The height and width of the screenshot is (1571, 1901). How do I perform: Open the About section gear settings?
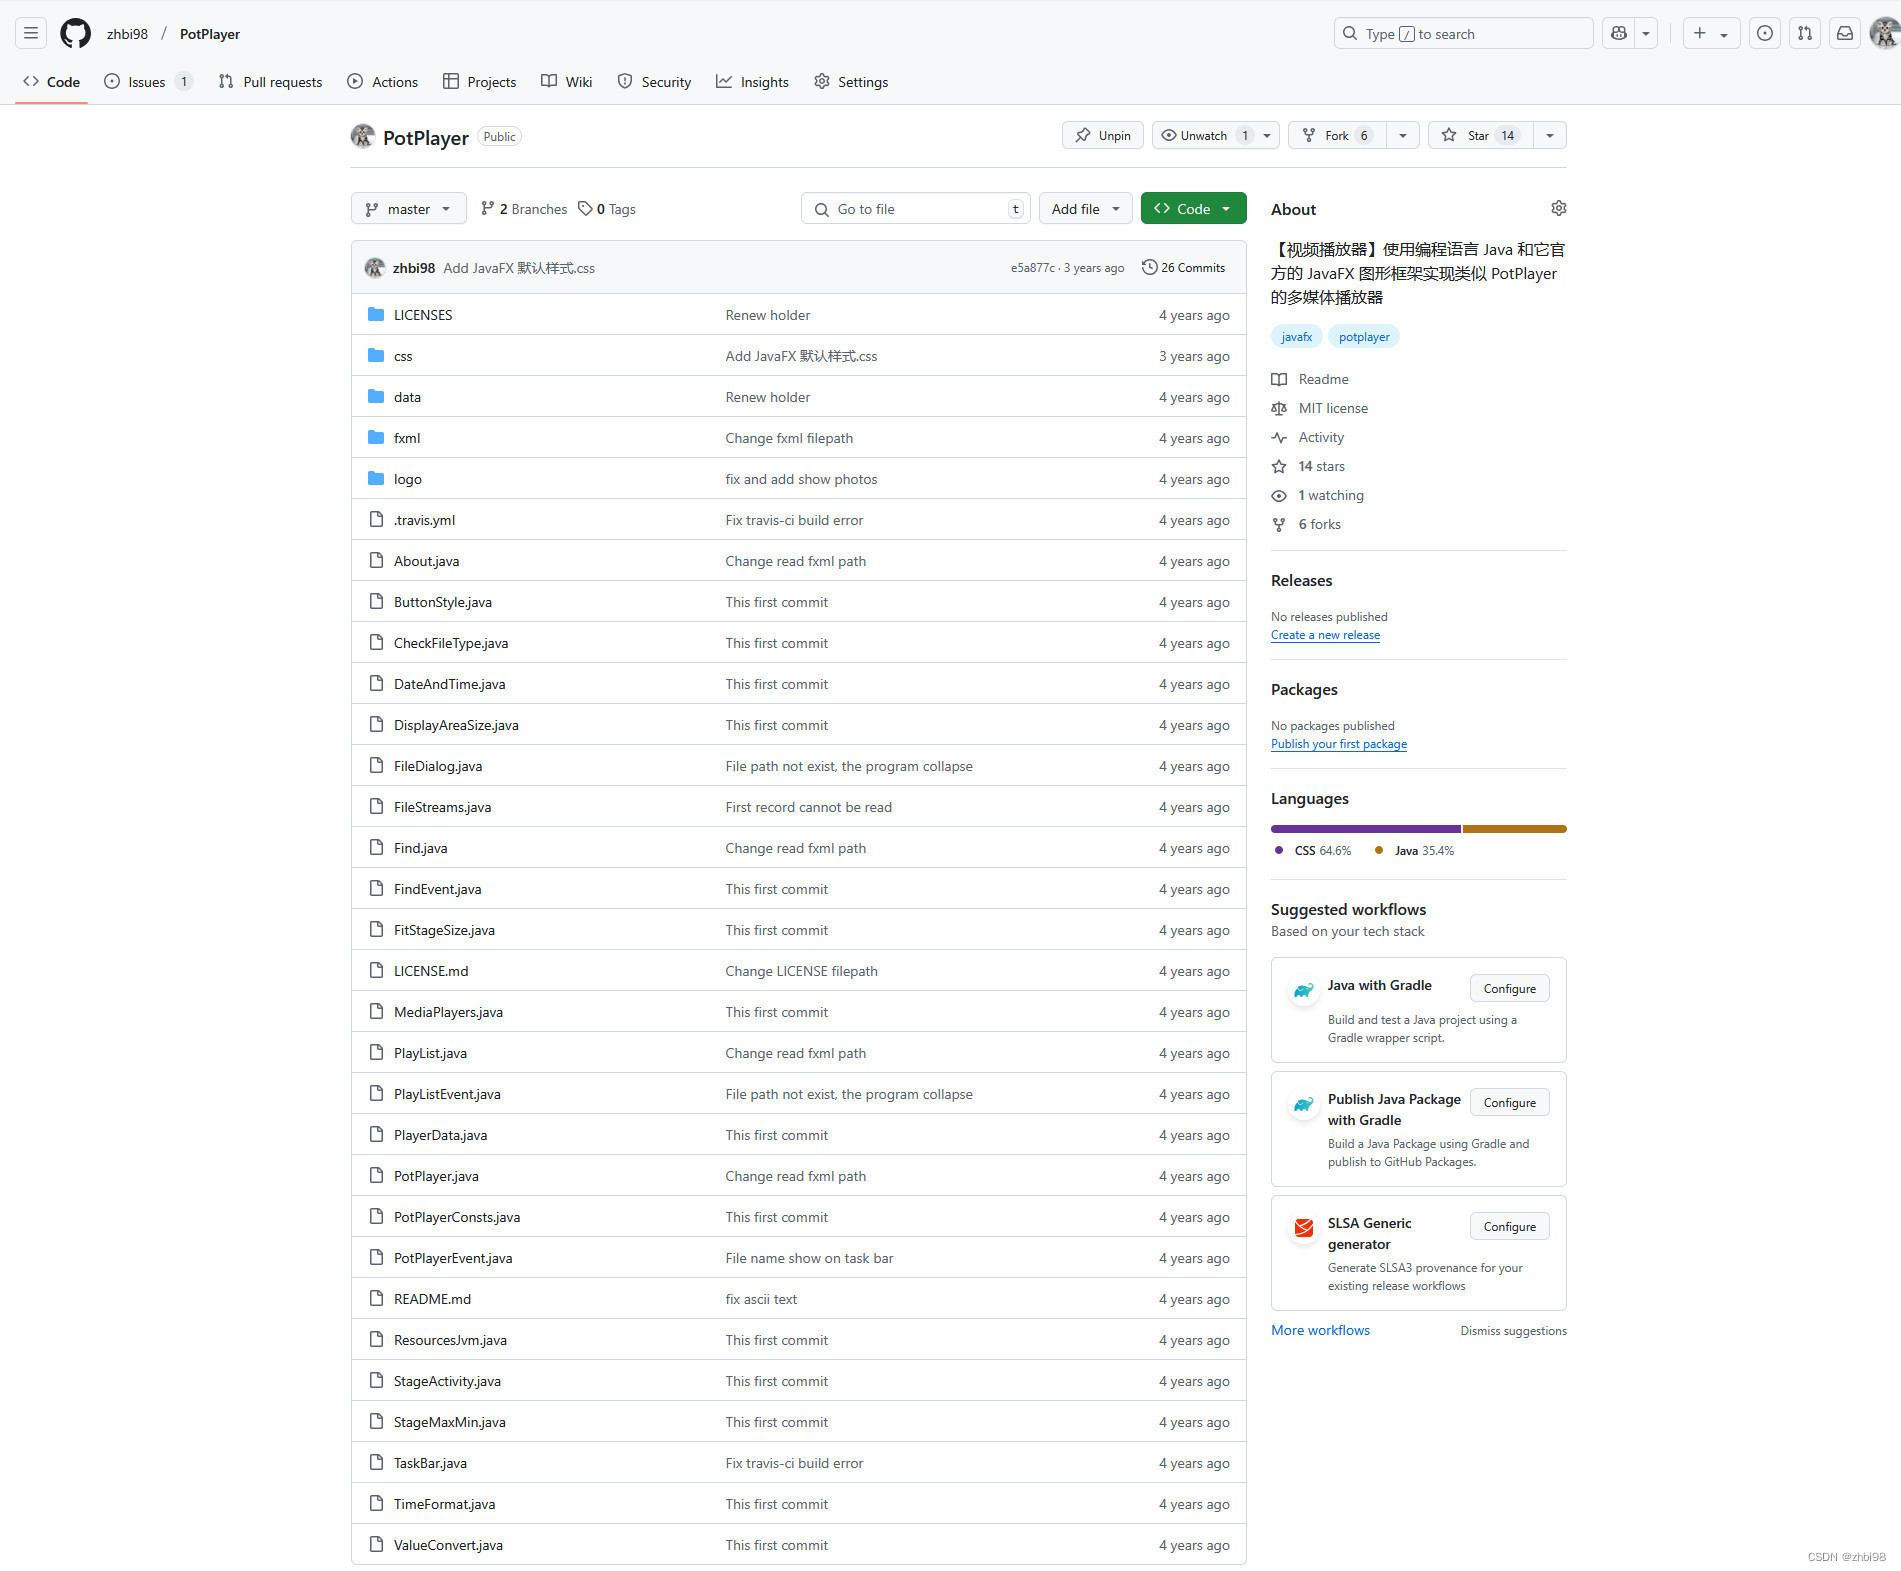coord(1558,208)
